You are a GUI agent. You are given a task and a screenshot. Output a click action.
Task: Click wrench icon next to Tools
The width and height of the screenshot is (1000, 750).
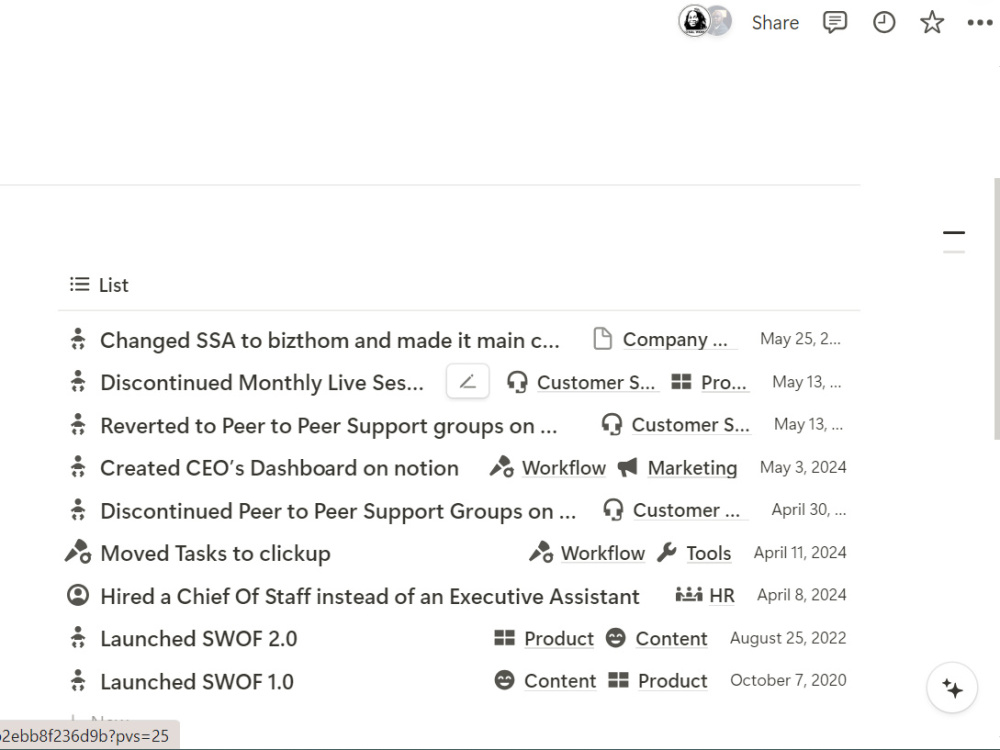666,552
